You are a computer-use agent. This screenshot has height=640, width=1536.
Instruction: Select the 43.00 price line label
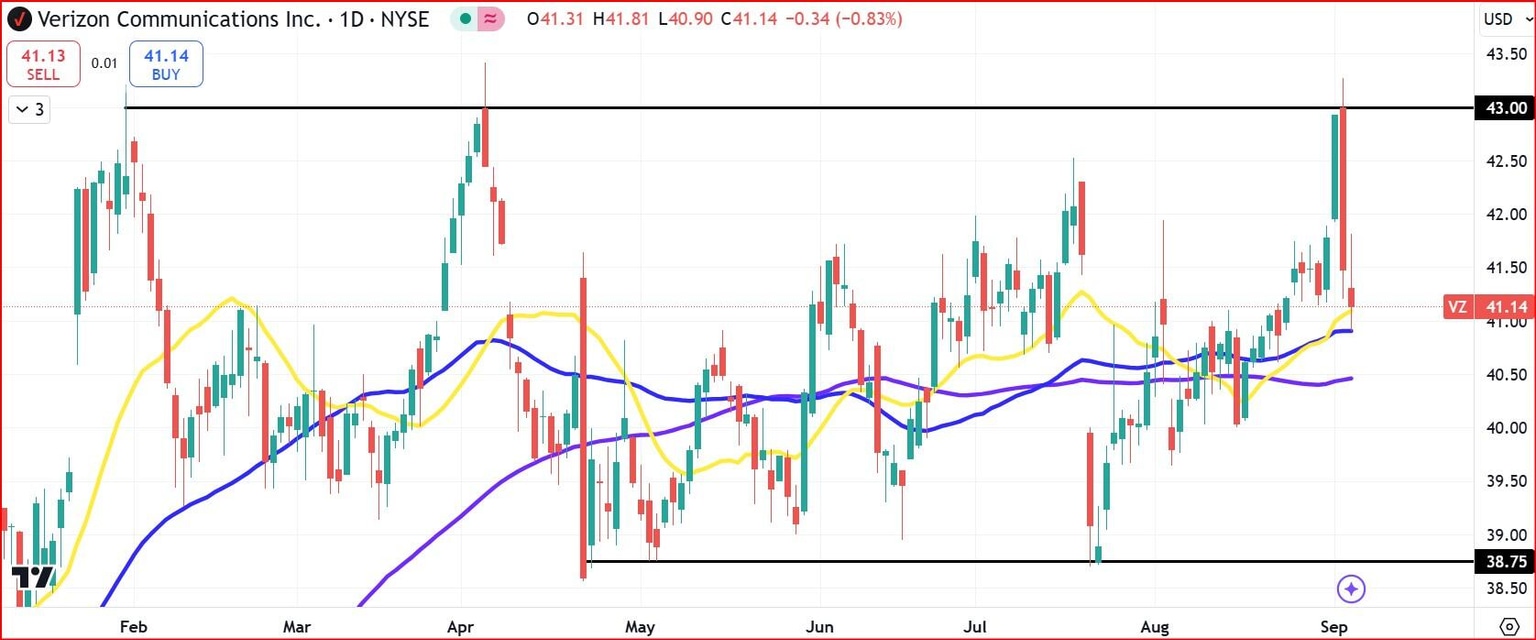click(x=1503, y=108)
